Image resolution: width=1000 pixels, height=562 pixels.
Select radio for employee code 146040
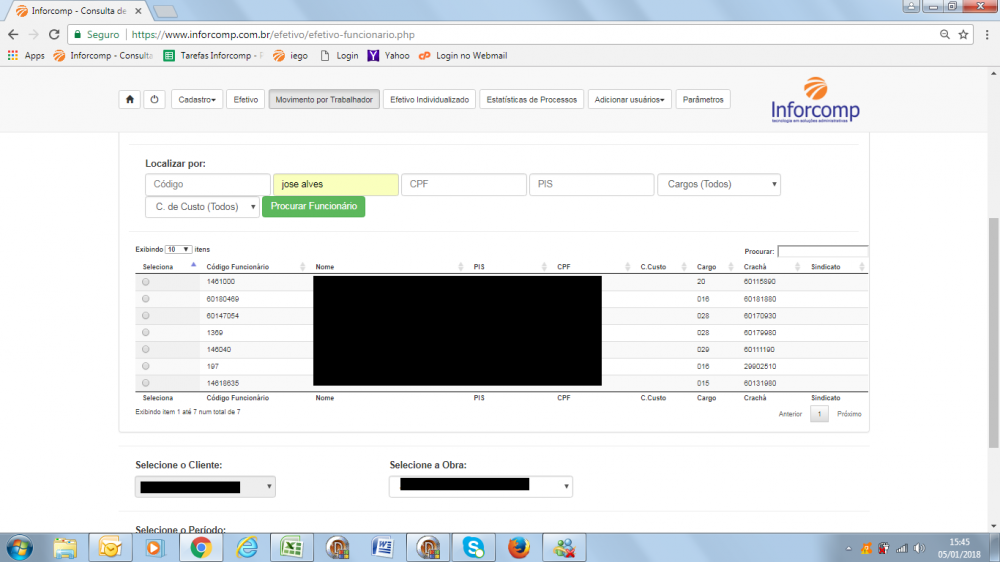(x=145, y=349)
